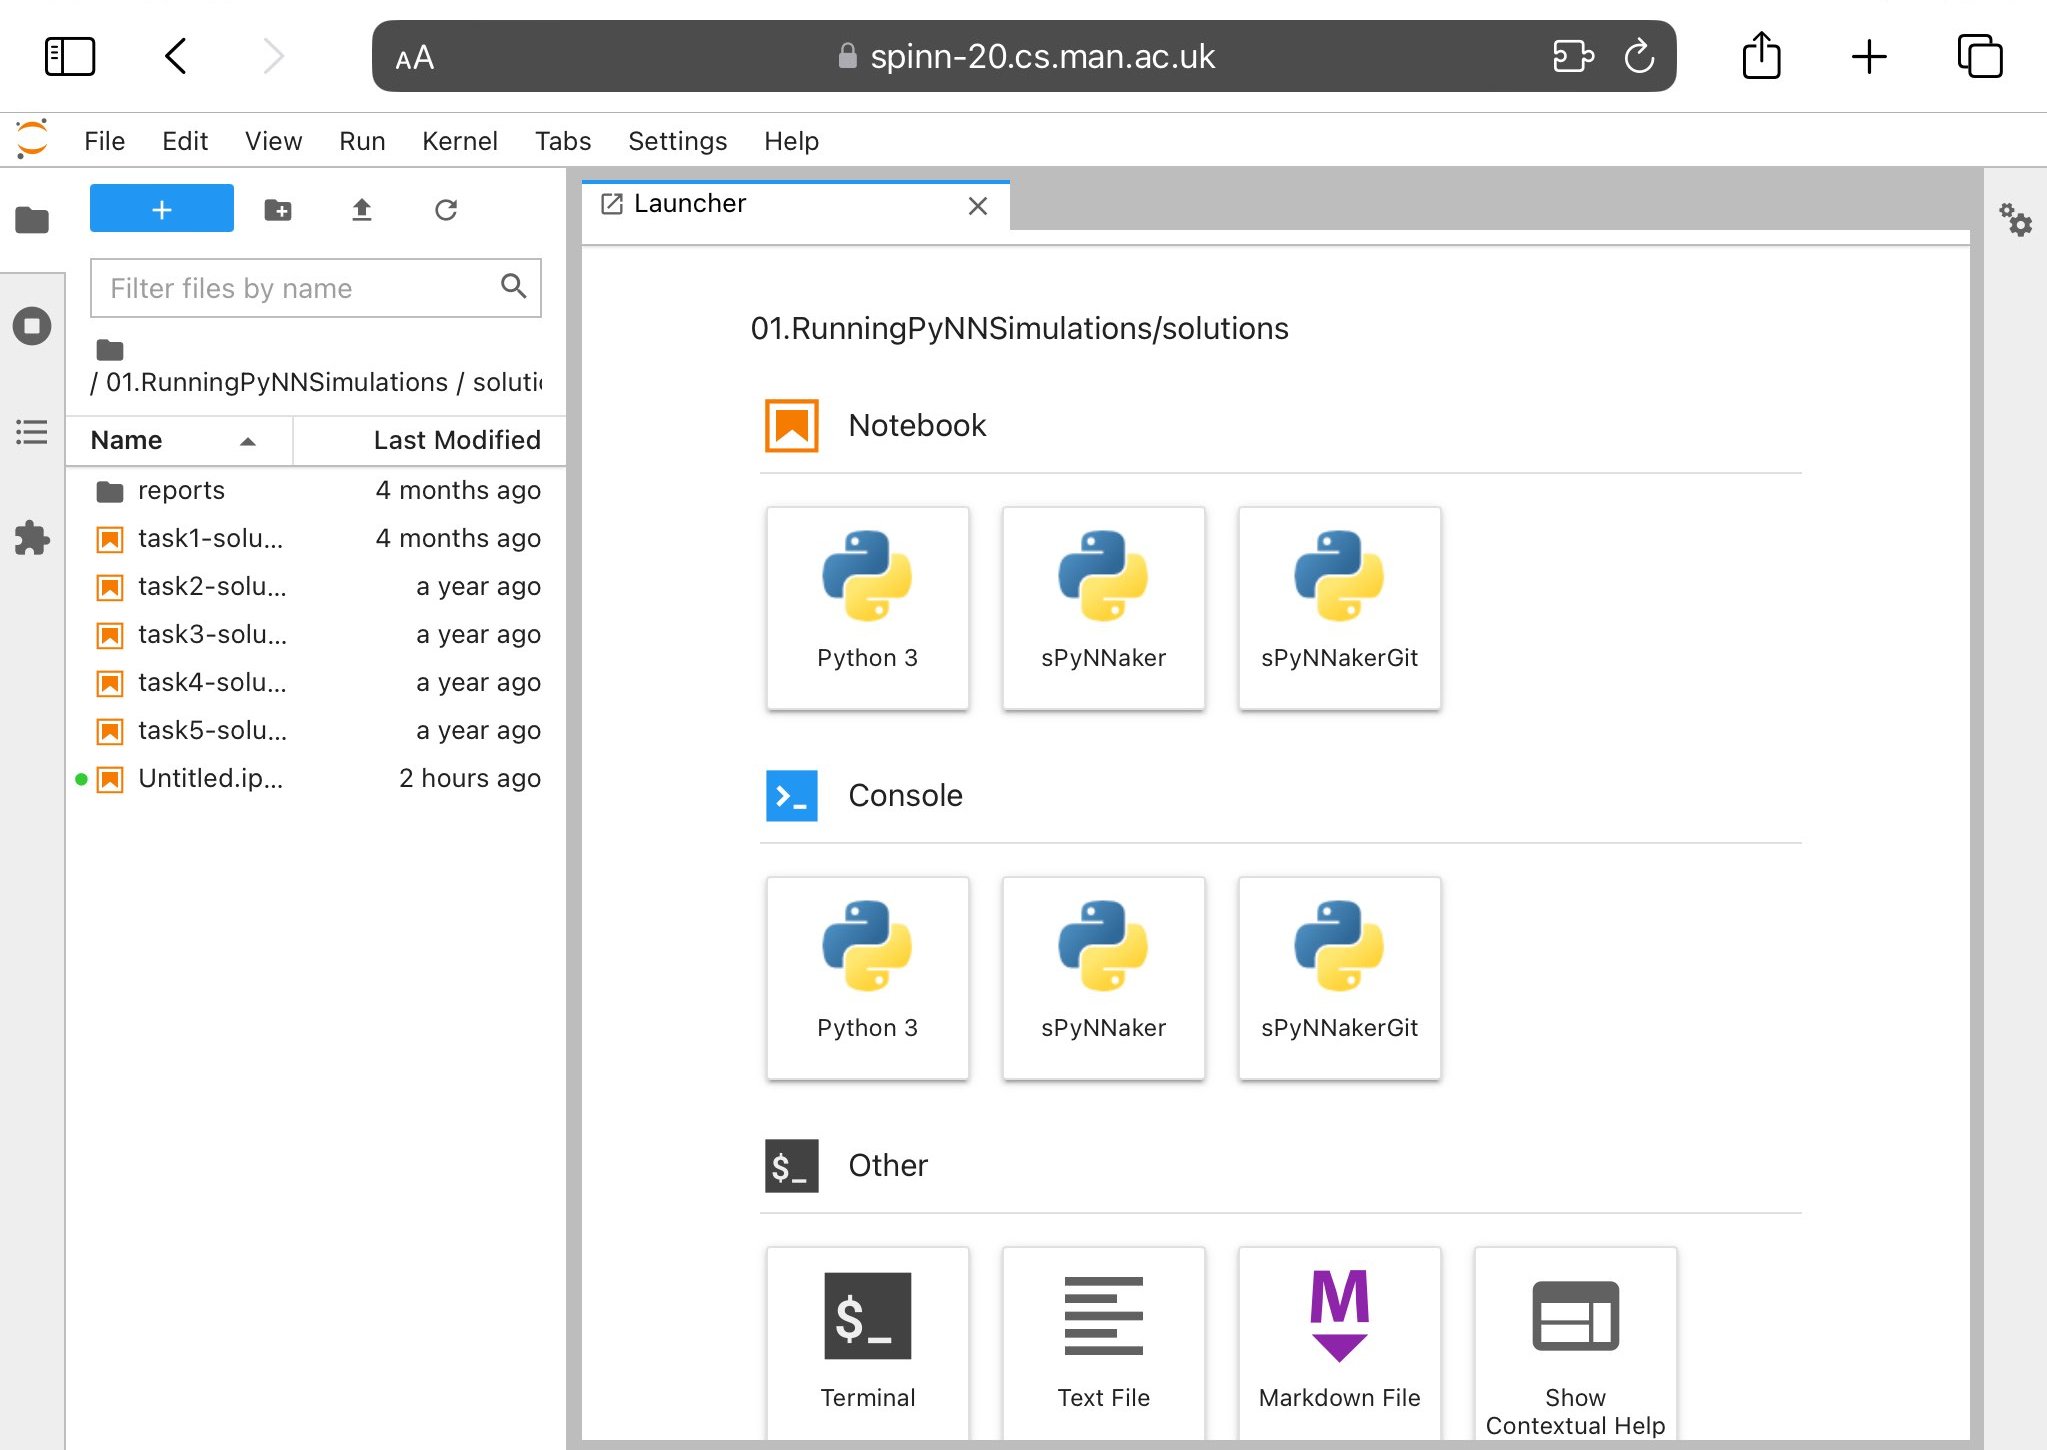2047x1450 pixels.
Task: Start a sPyNNaker console
Action: (x=1103, y=978)
